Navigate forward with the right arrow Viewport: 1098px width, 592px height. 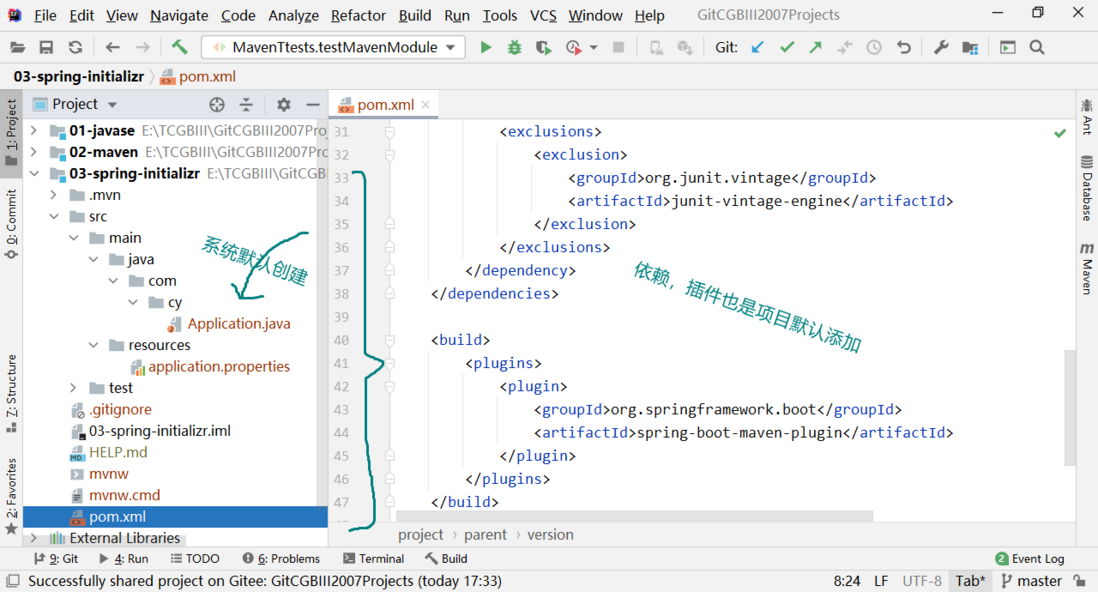pyautogui.click(x=142, y=48)
